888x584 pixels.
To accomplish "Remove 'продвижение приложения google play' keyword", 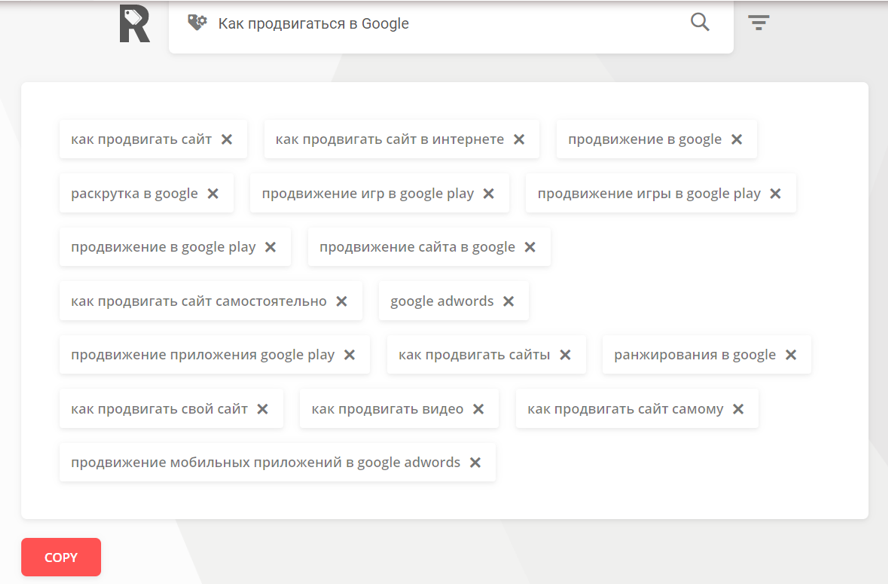I will coord(349,354).
